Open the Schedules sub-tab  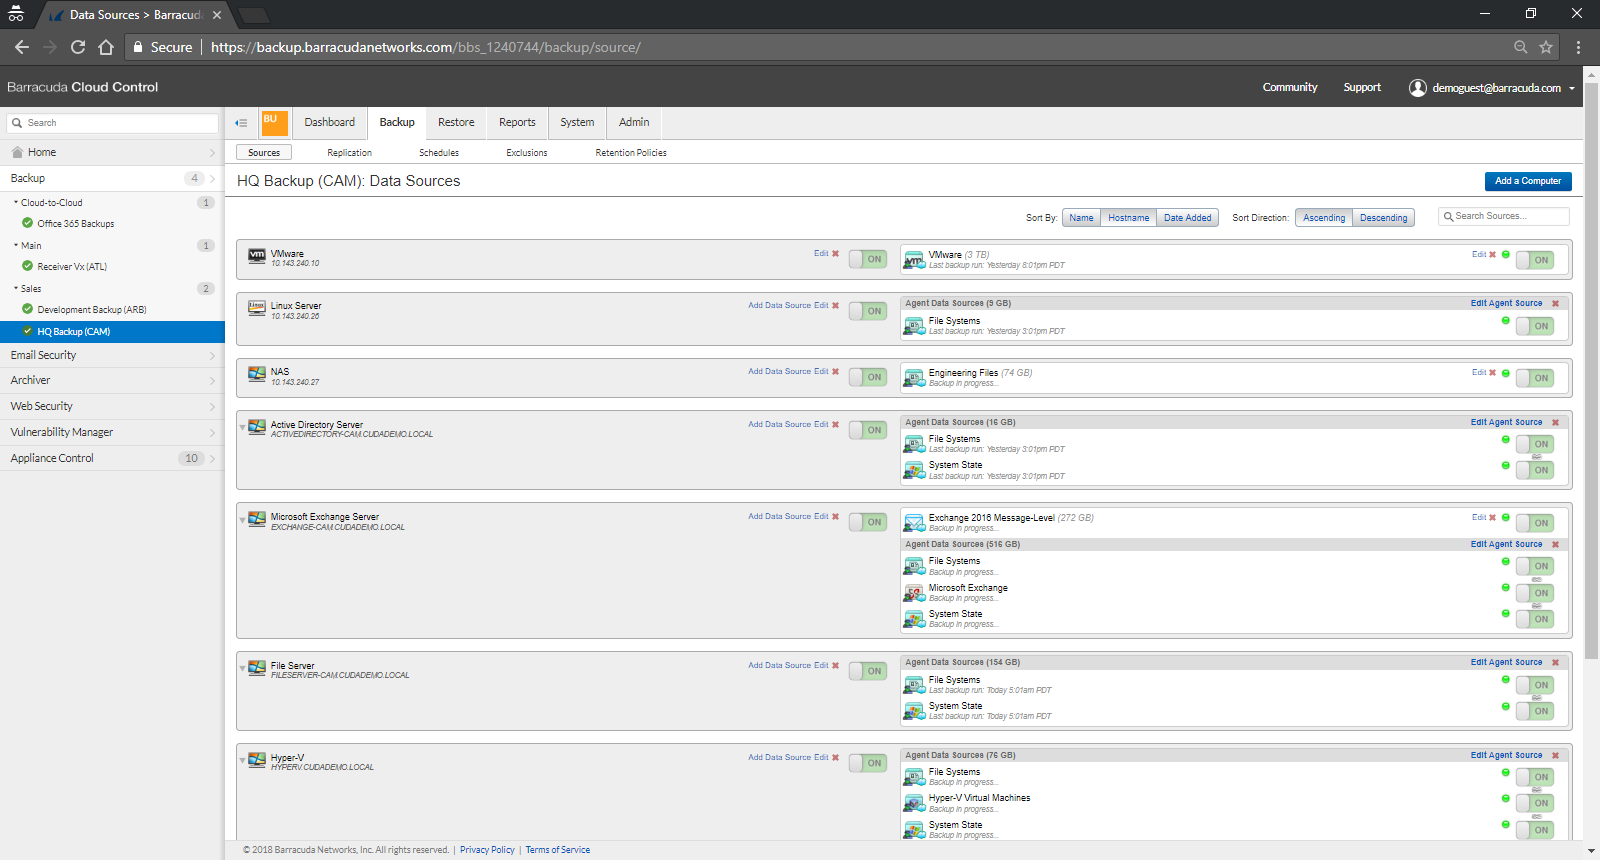439,153
